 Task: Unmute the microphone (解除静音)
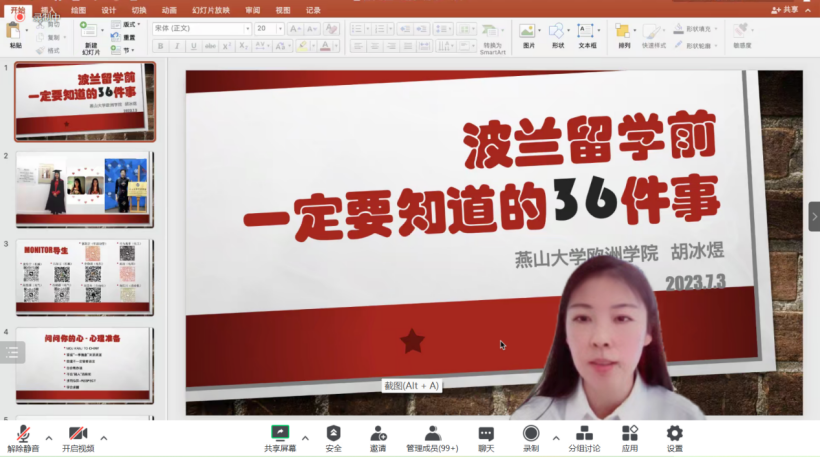23,434
